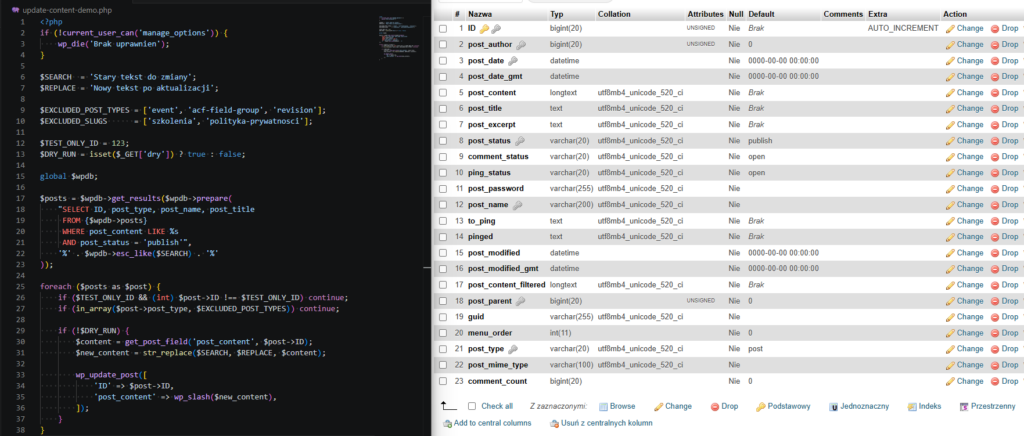Check the box for the post_name row
The width and height of the screenshot is (1024, 436).
tap(443, 205)
